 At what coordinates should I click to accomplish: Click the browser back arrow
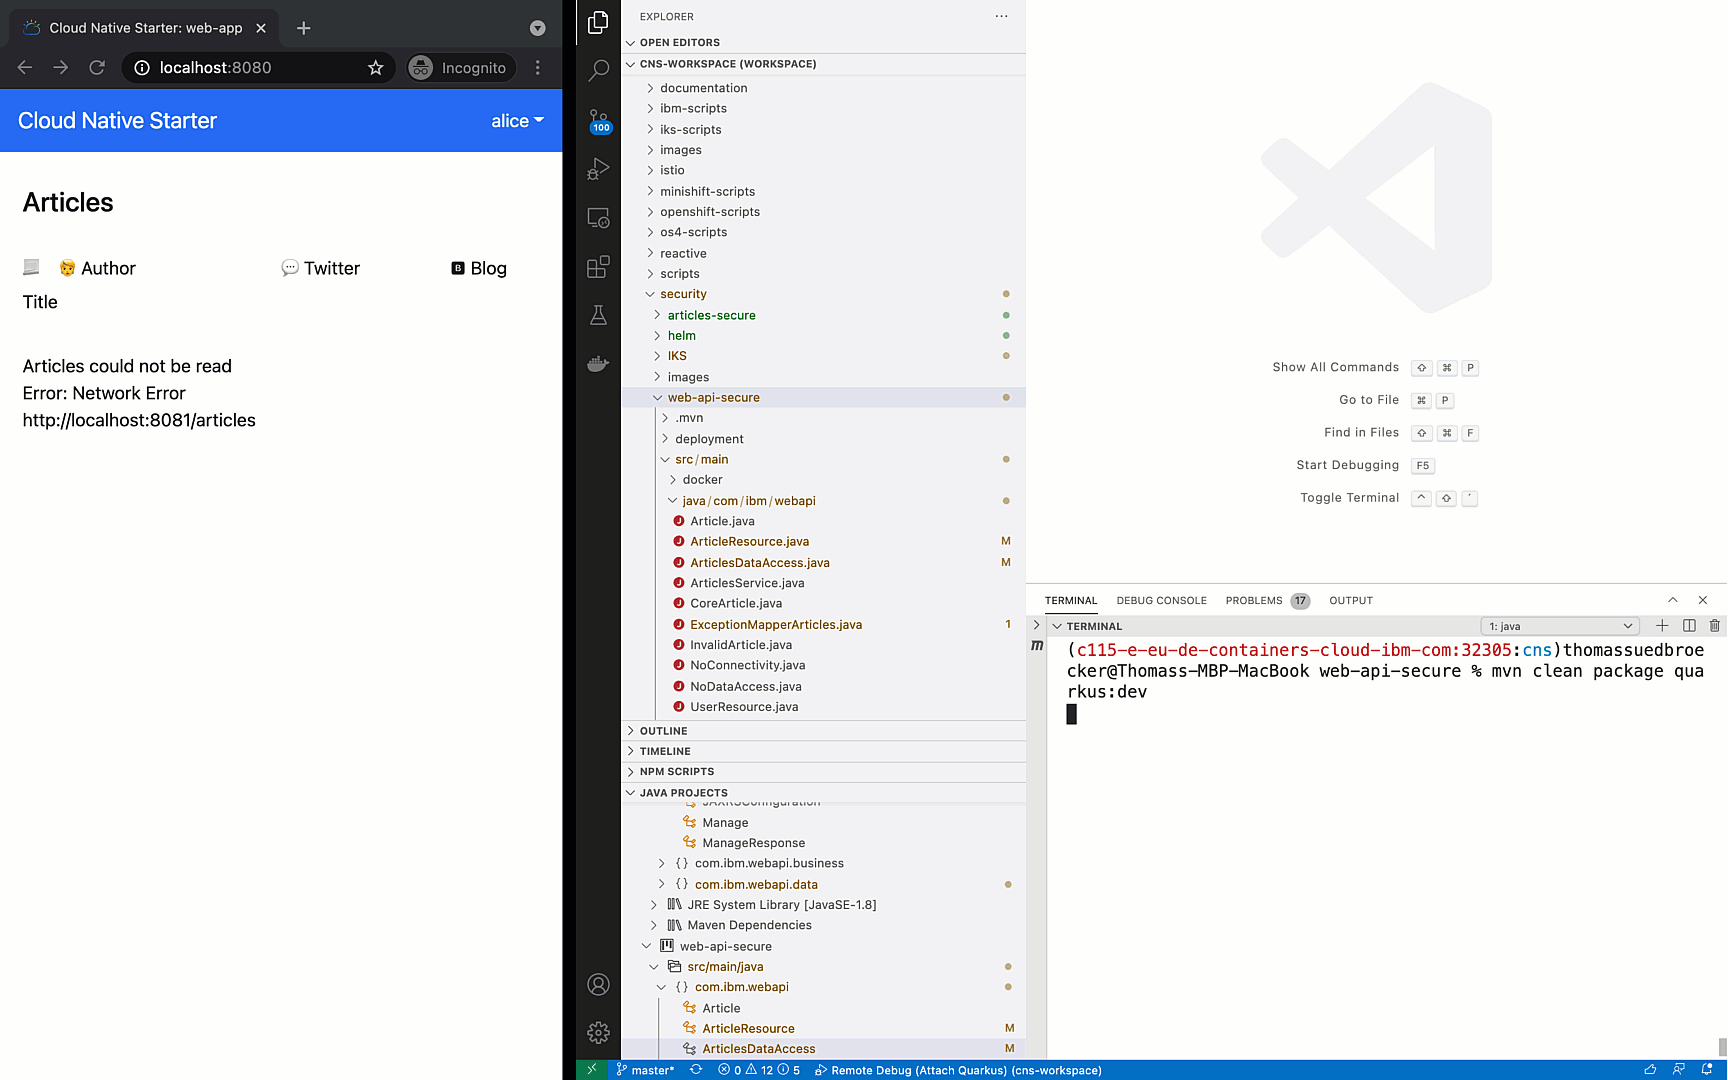coord(25,68)
